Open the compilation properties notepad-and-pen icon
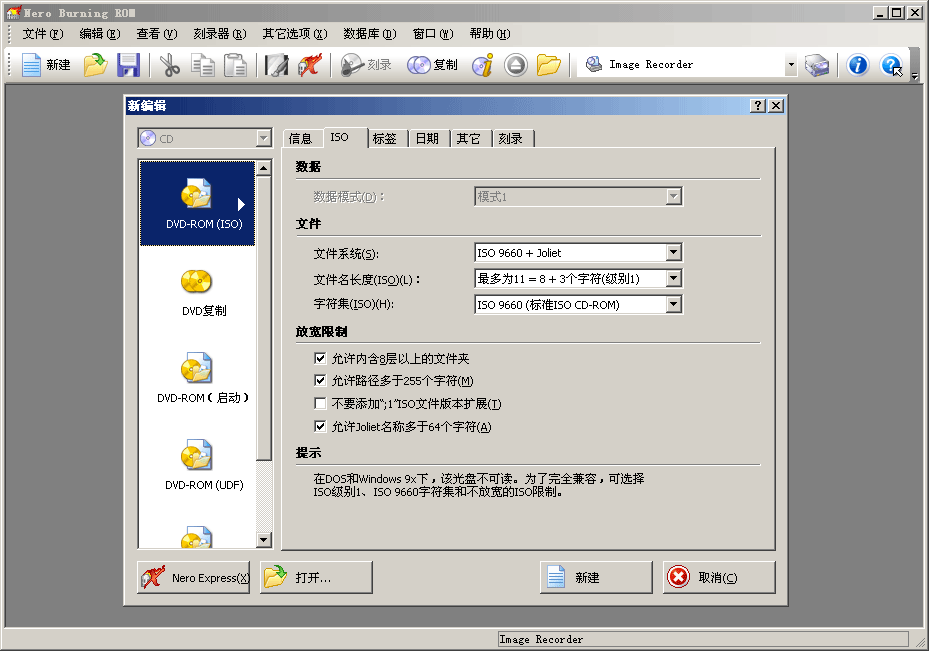The width and height of the screenshot is (929, 651). [276, 65]
